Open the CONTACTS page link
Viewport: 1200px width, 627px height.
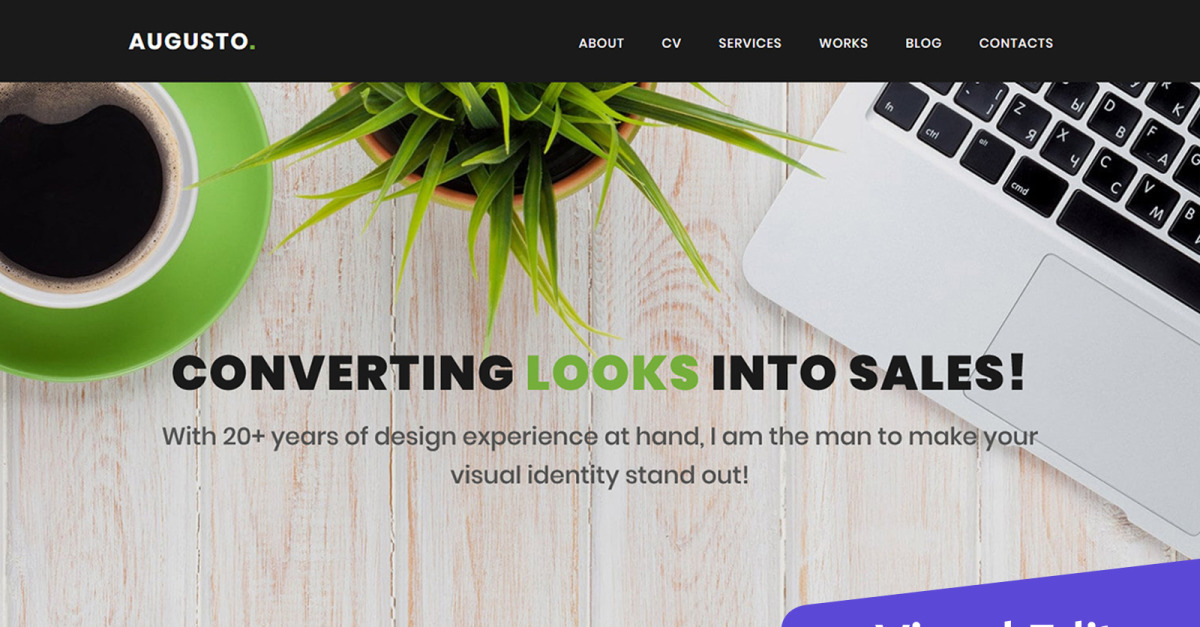tap(1016, 43)
